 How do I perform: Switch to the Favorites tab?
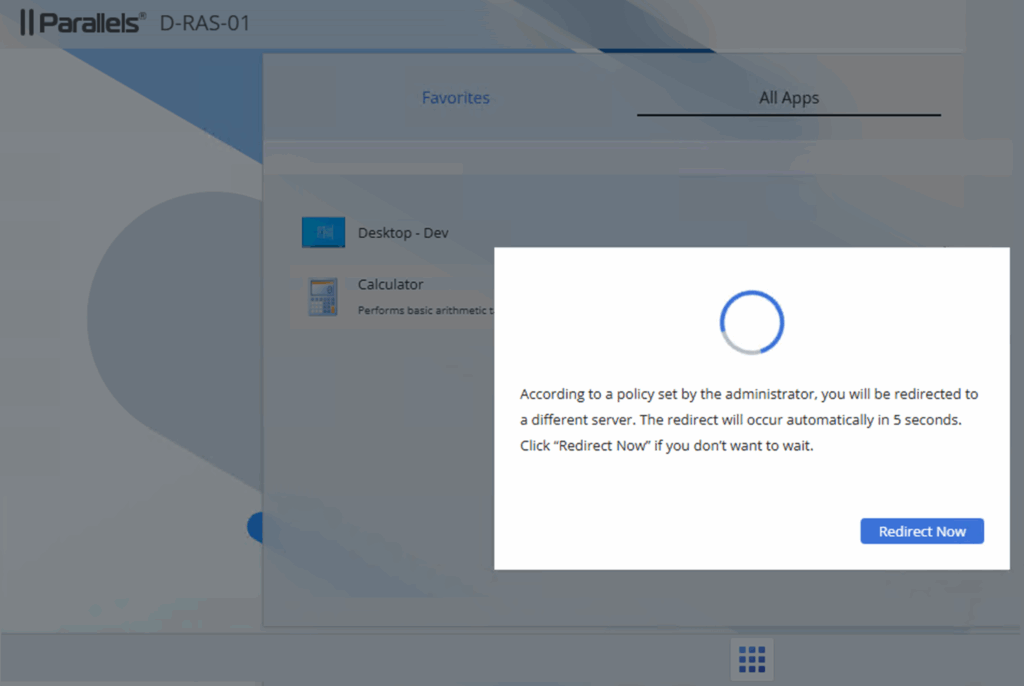pos(455,98)
